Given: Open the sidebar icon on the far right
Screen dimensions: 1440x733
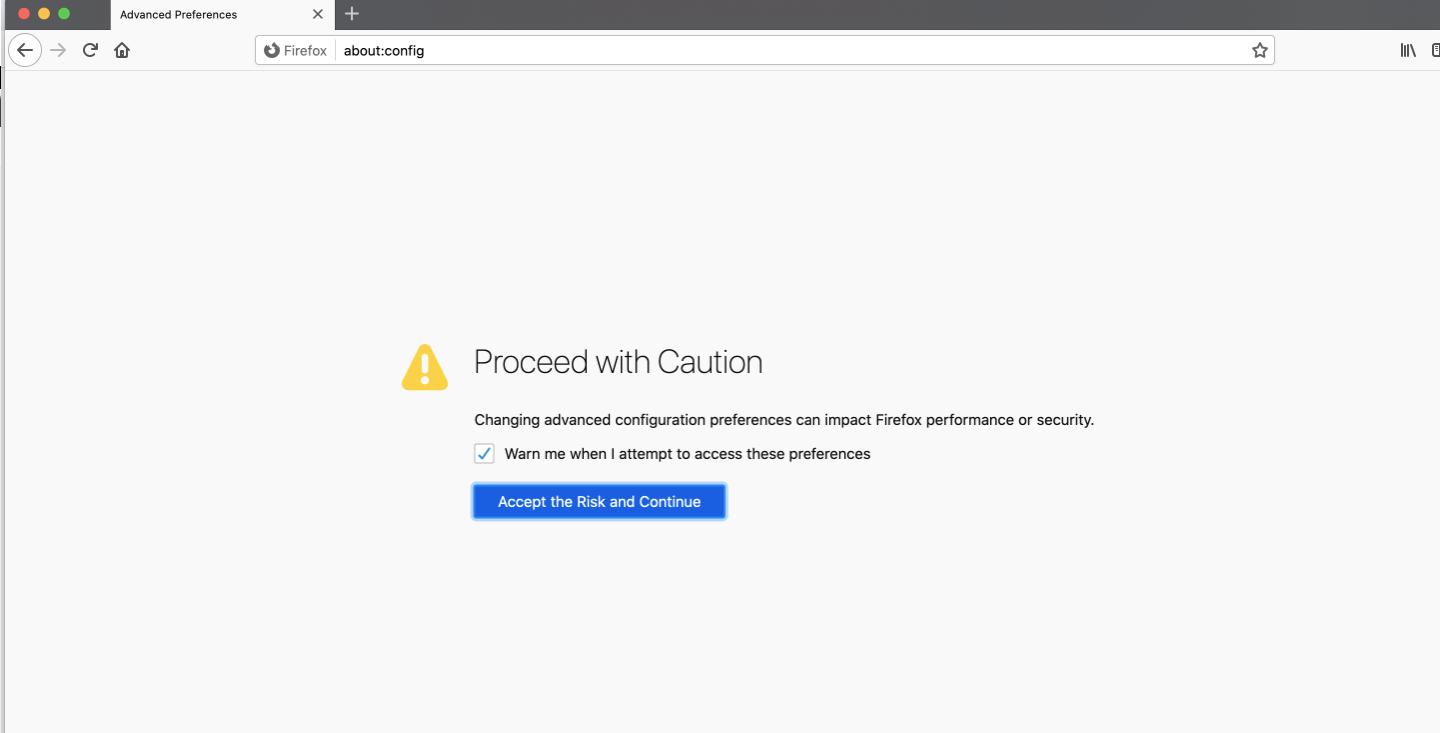Looking at the screenshot, I should point(1437,49).
